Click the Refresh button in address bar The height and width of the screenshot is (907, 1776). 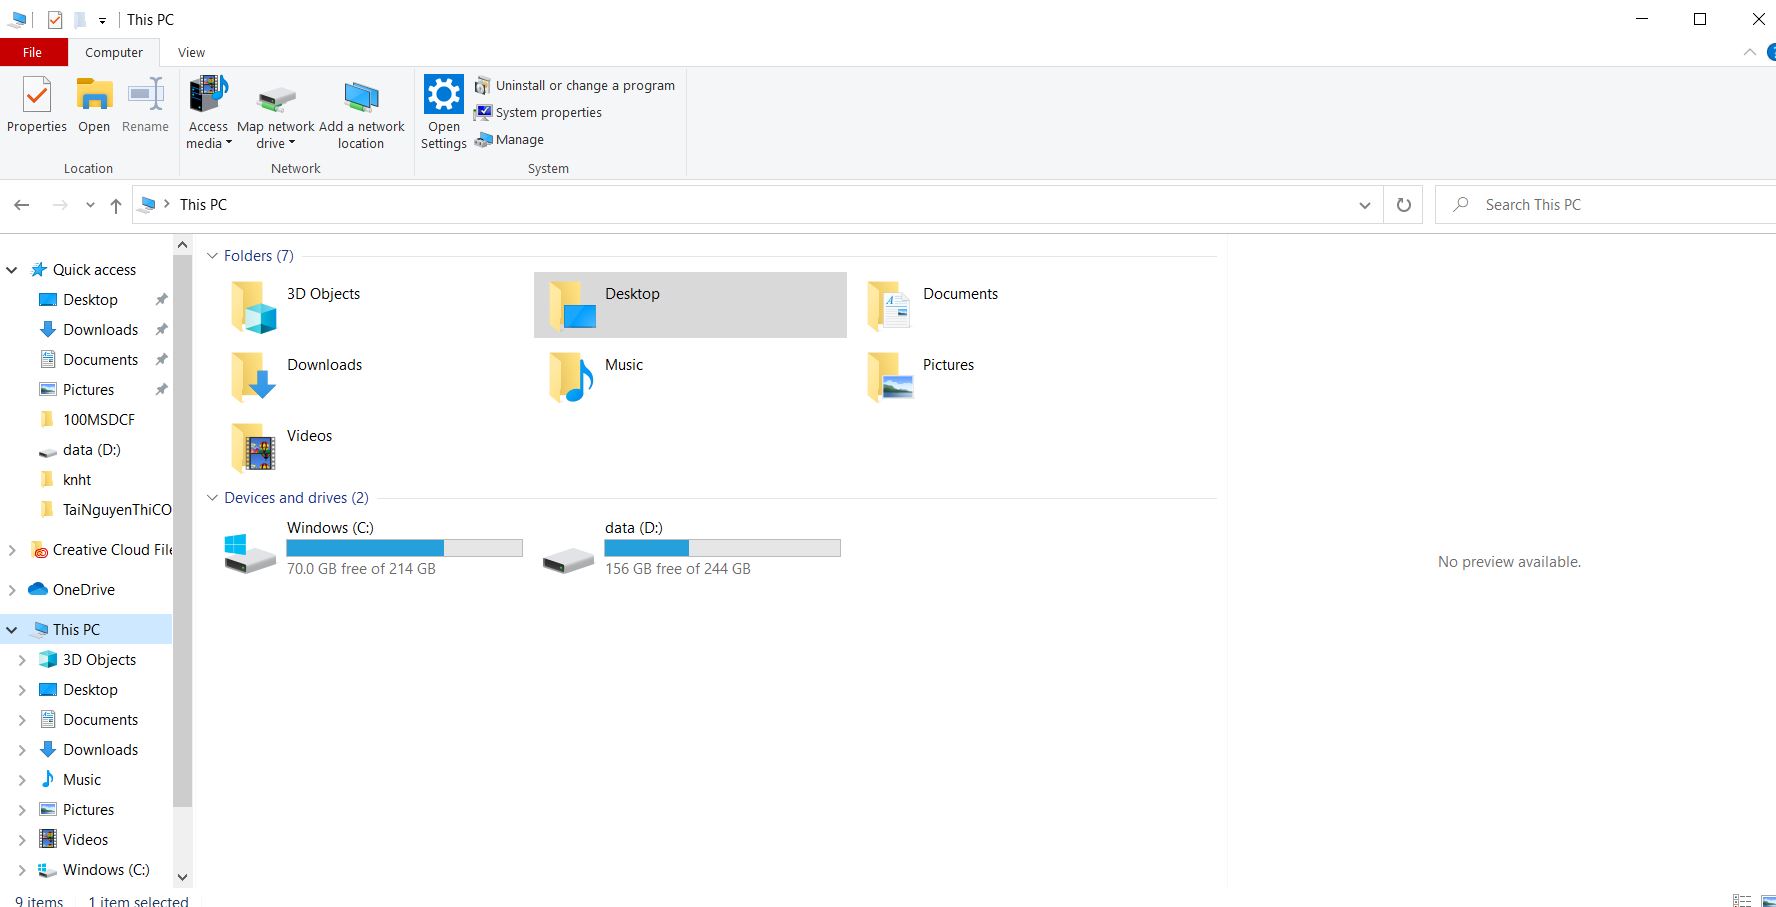(1403, 204)
